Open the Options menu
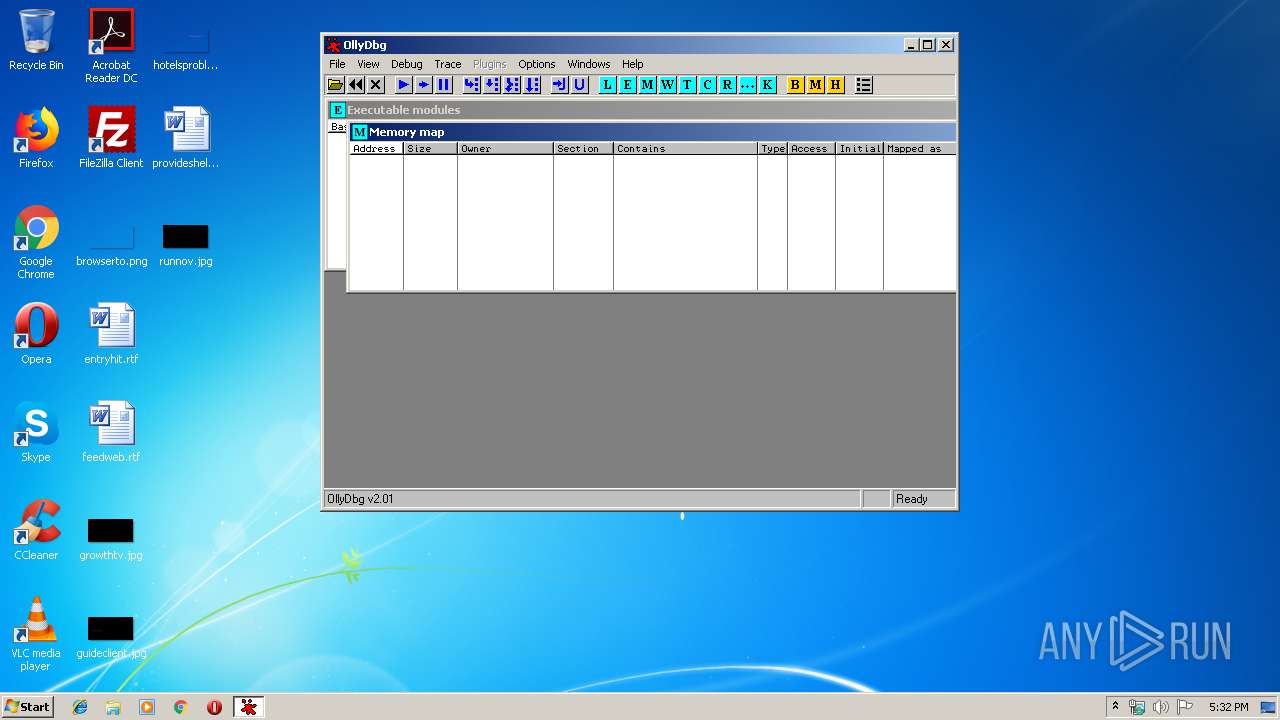The image size is (1280, 720). click(x=536, y=64)
